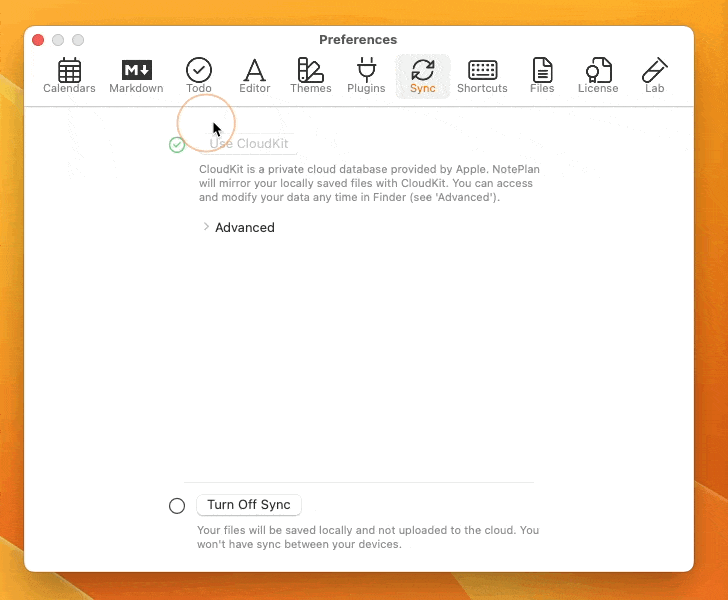Open the Themes preferences icon
Screen dimensions: 728x600
click(x=310, y=70)
